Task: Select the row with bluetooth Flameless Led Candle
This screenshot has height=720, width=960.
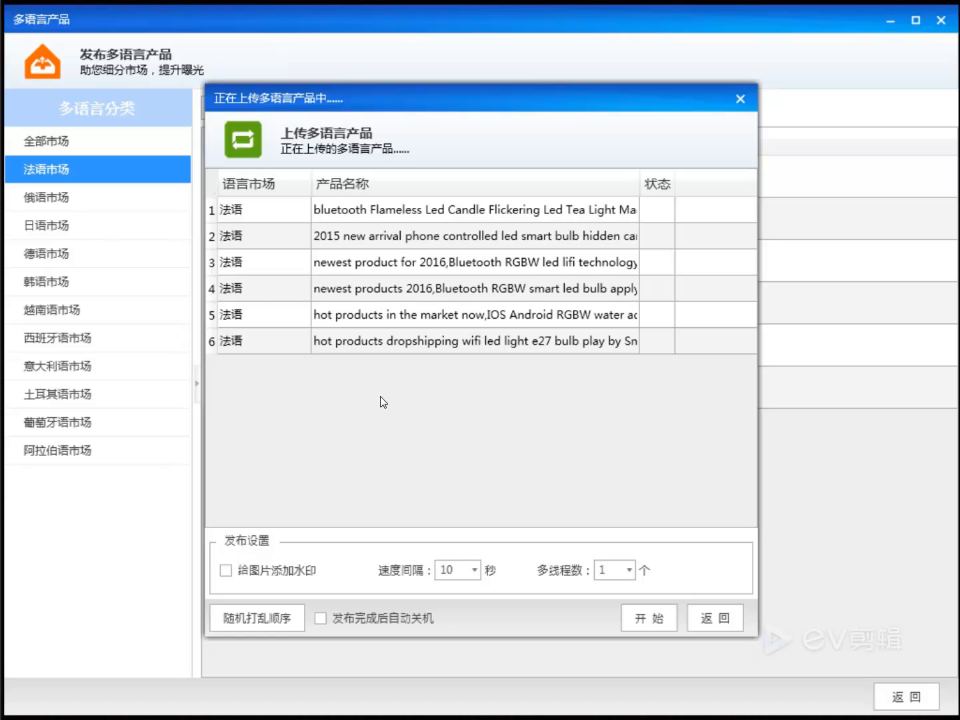Action: point(481,210)
